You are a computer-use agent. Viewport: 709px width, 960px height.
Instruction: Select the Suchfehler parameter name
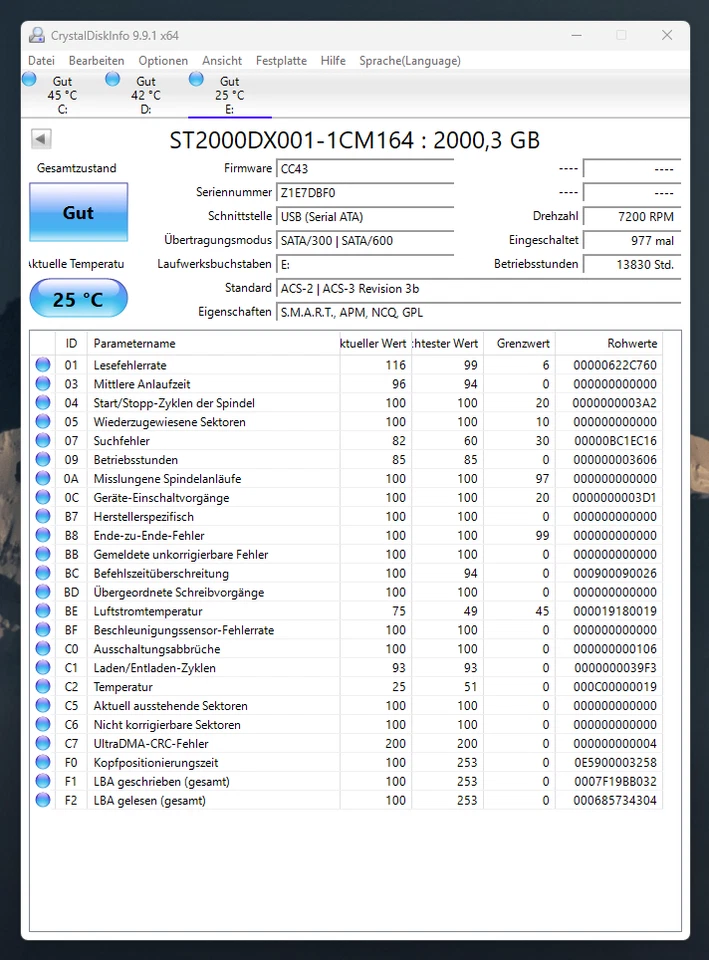coord(121,441)
